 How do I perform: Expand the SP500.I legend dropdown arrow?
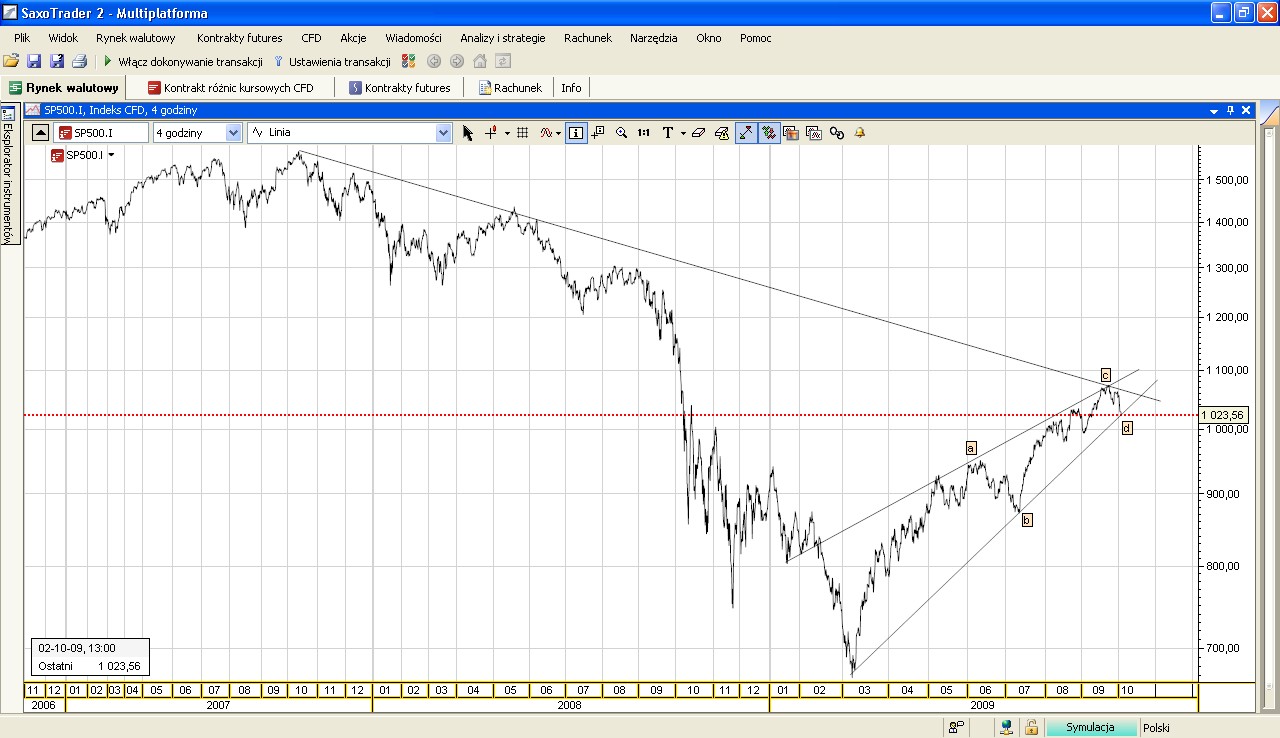pos(111,155)
